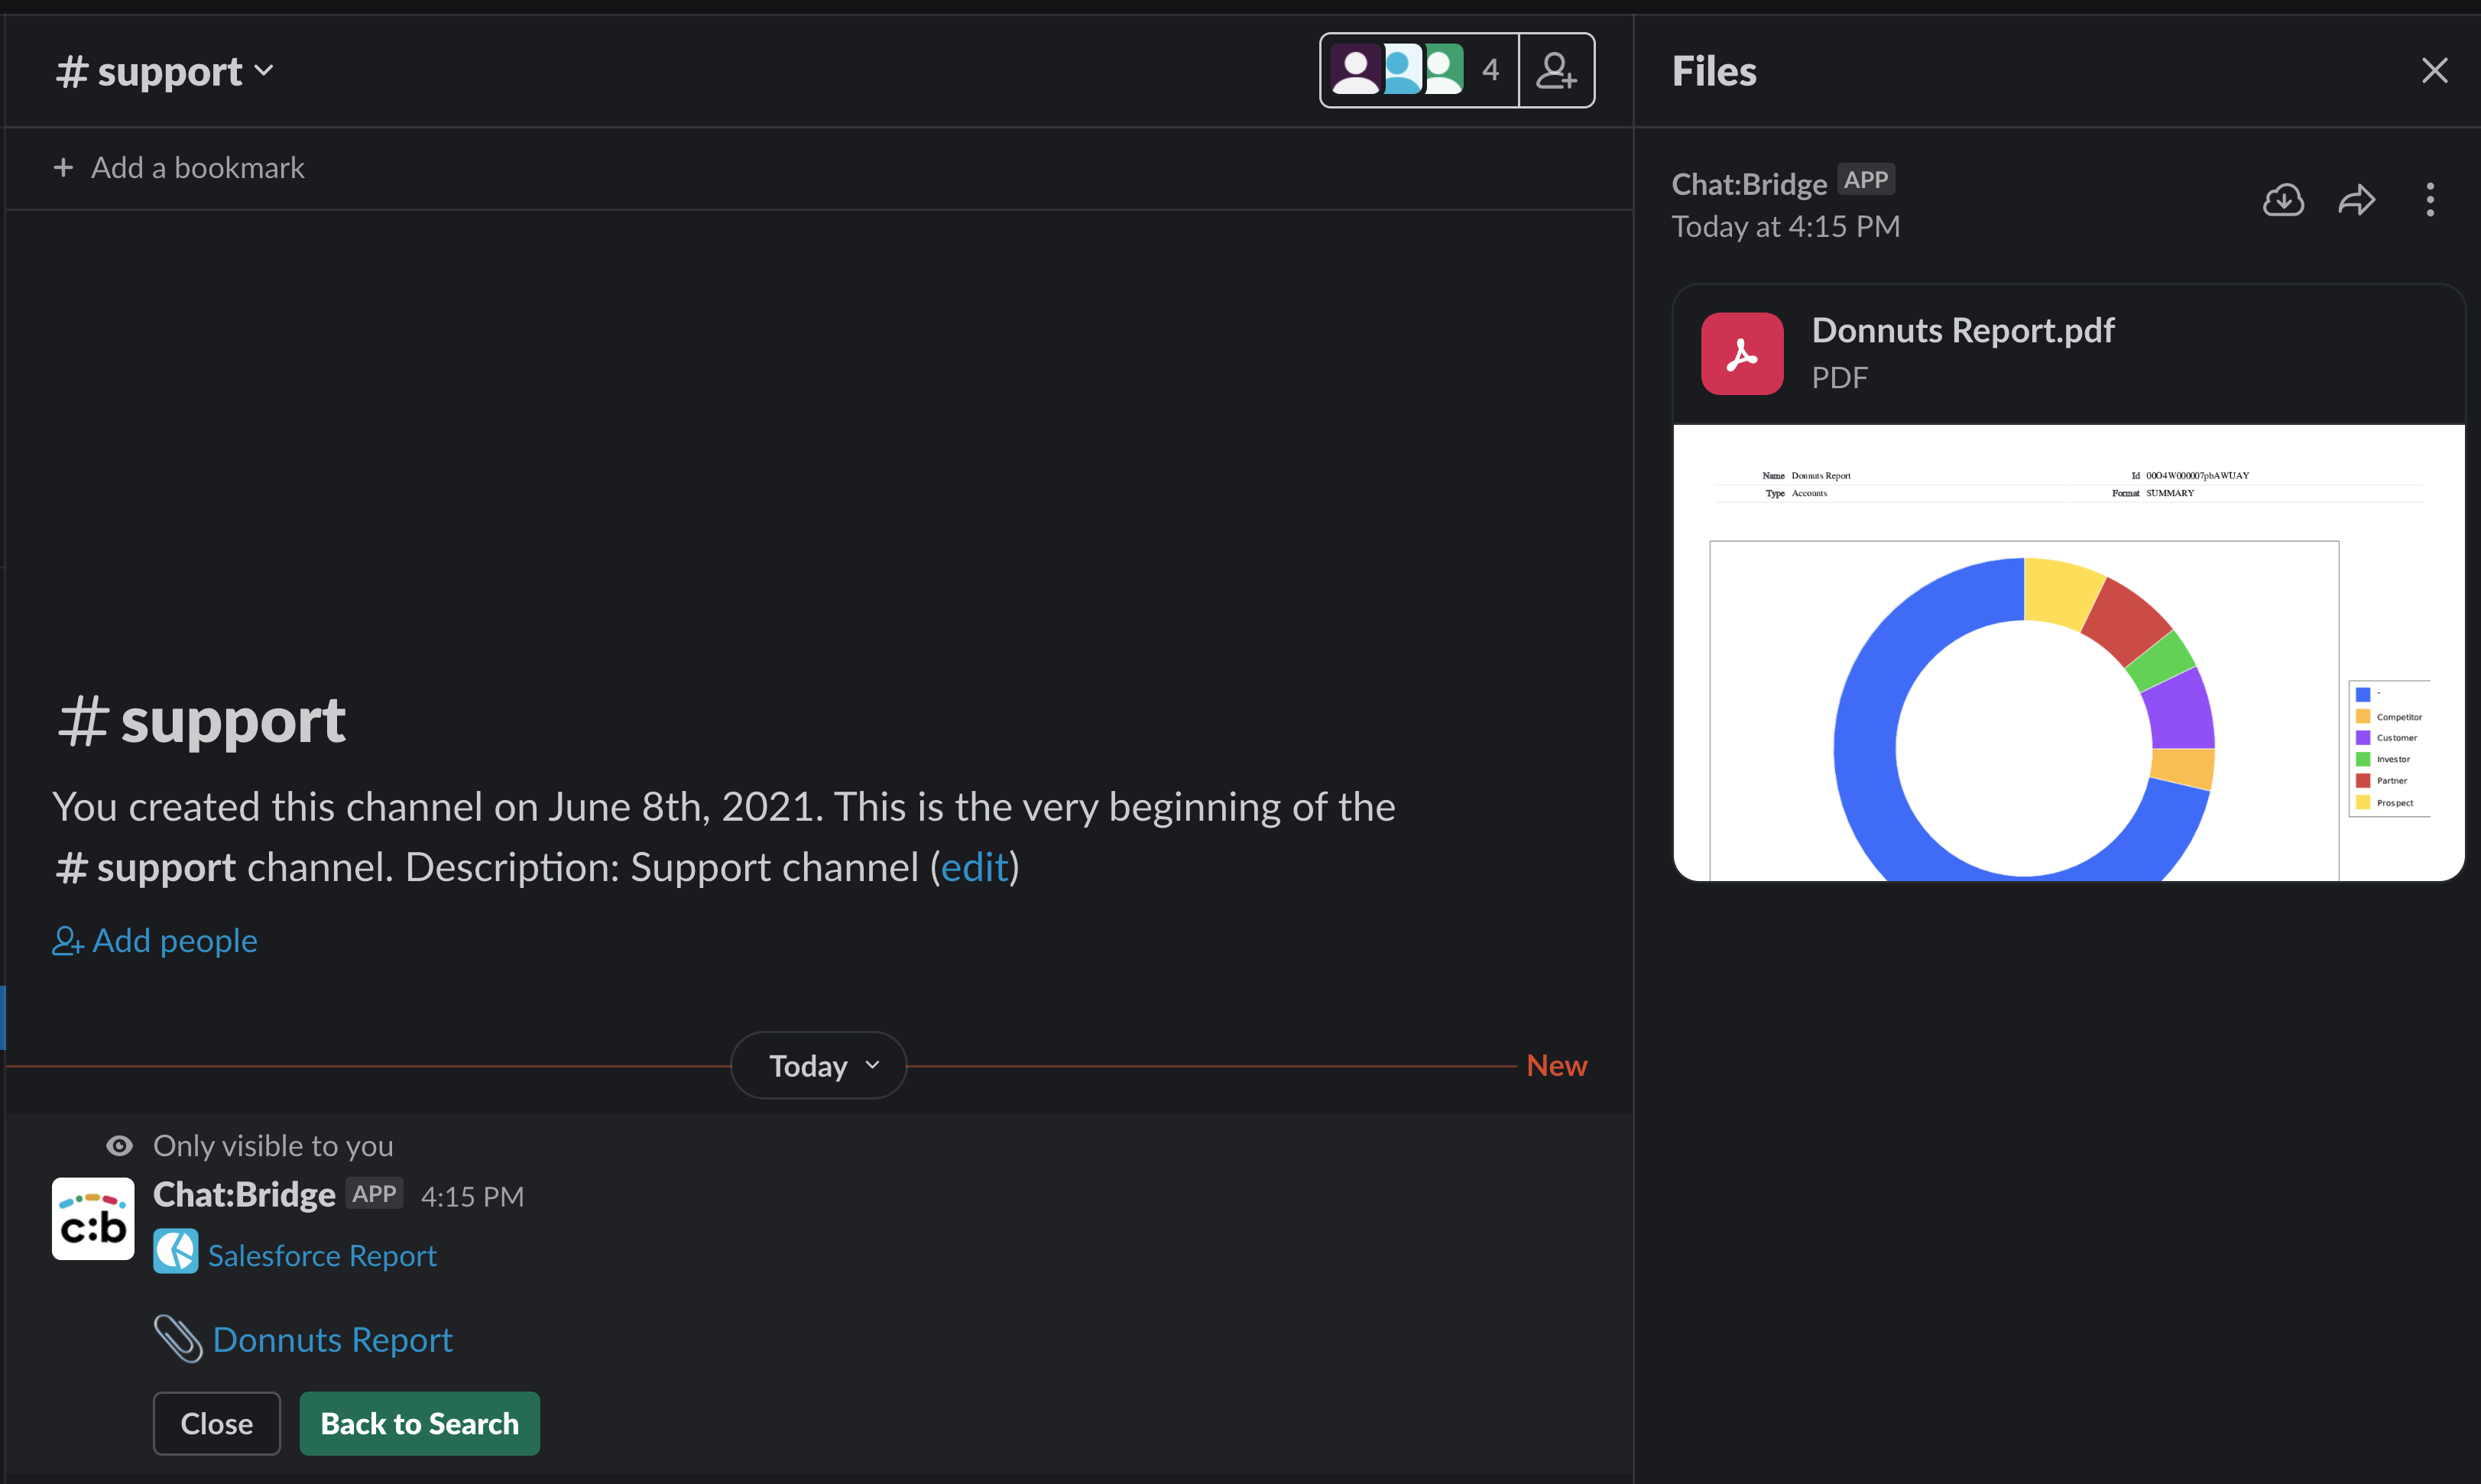Open more actions vertical dots menu
The image size is (2481, 1484).
[2430, 200]
